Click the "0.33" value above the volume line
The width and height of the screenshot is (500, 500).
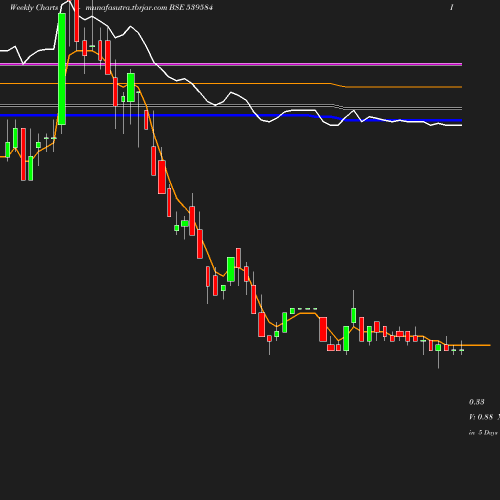pyautogui.click(x=477, y=402)
